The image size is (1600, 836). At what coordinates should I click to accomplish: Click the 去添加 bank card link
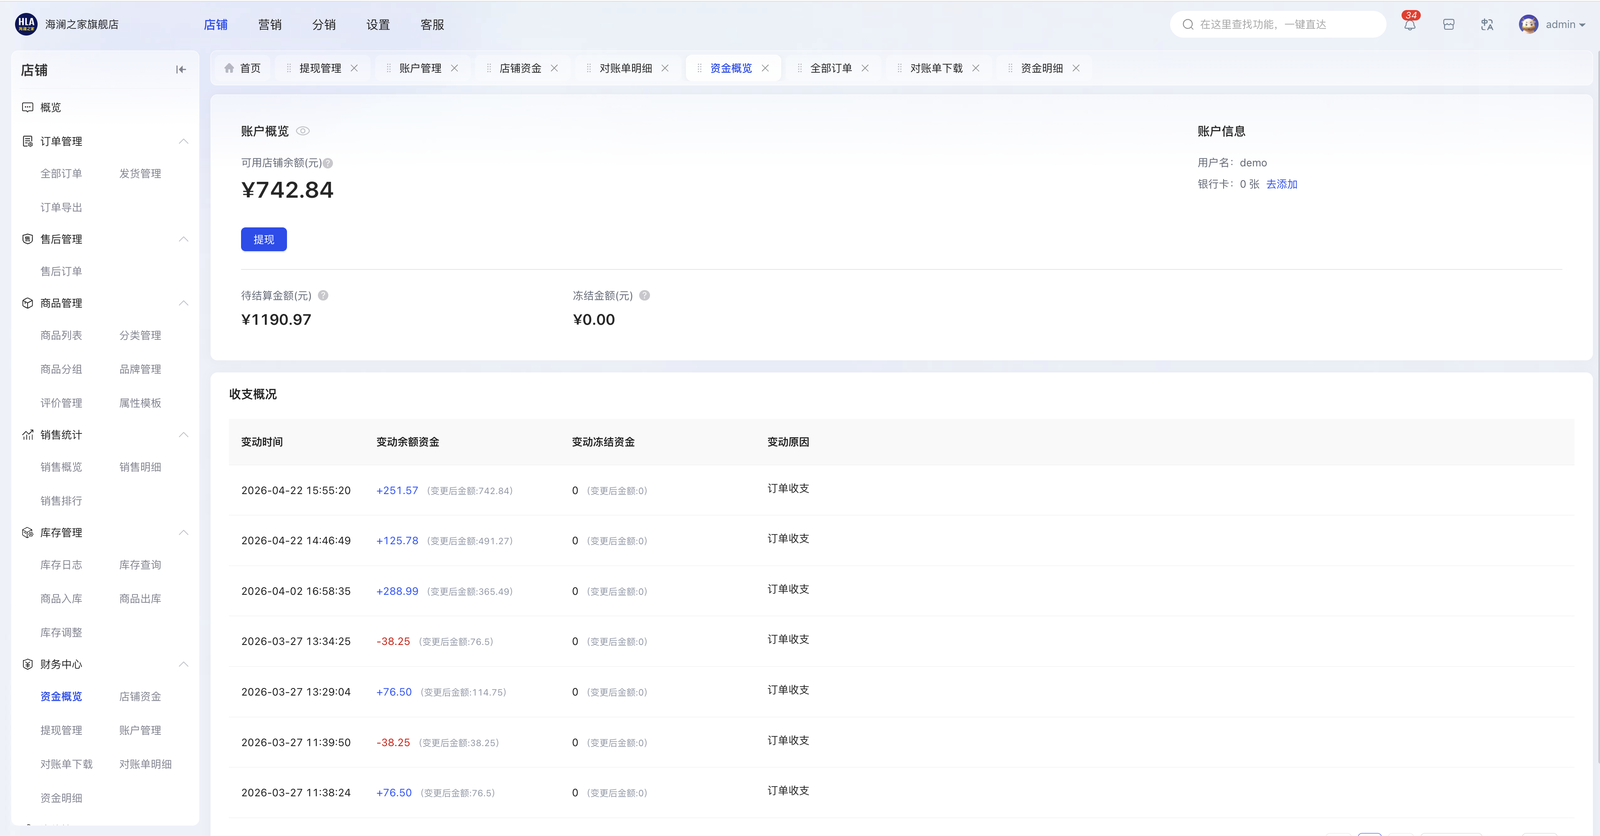(x=1281, y=185)
